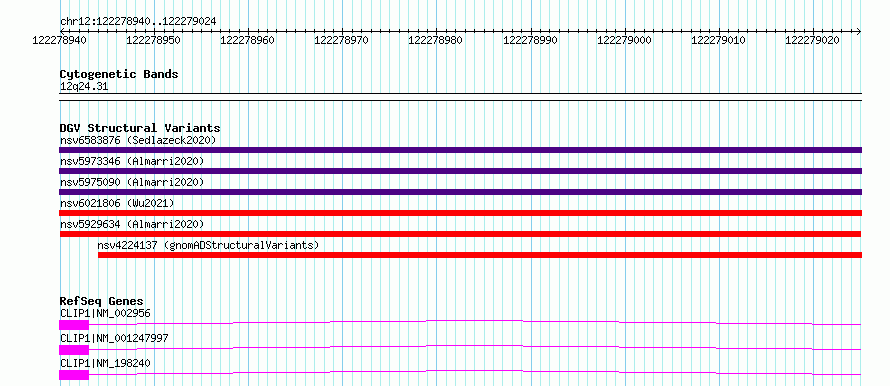Click ruler position 122278950
Screen dimensions: 890x386
pos(153,40)
